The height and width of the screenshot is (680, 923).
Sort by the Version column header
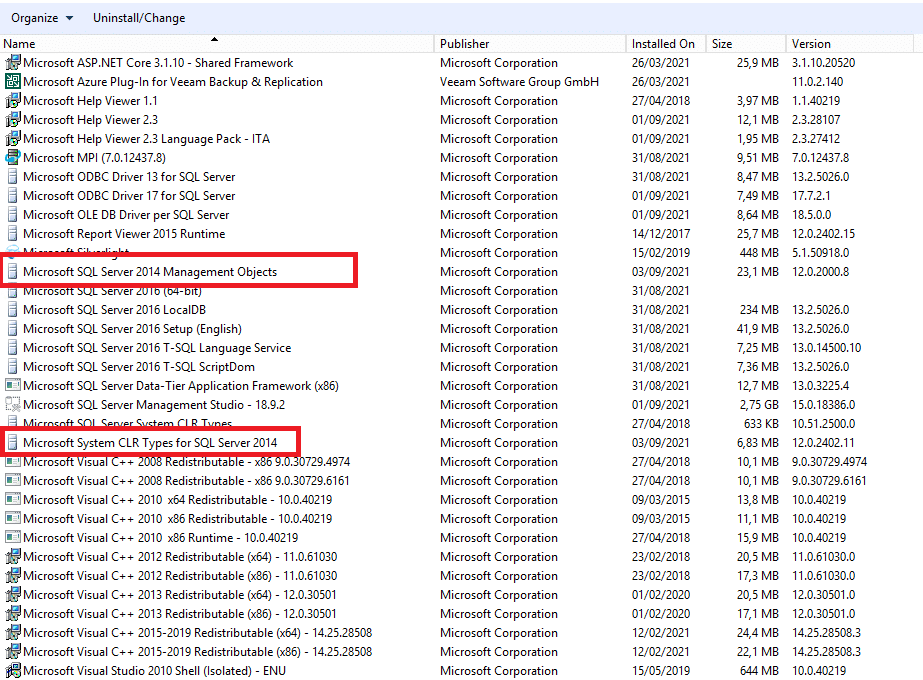[849, 44]
